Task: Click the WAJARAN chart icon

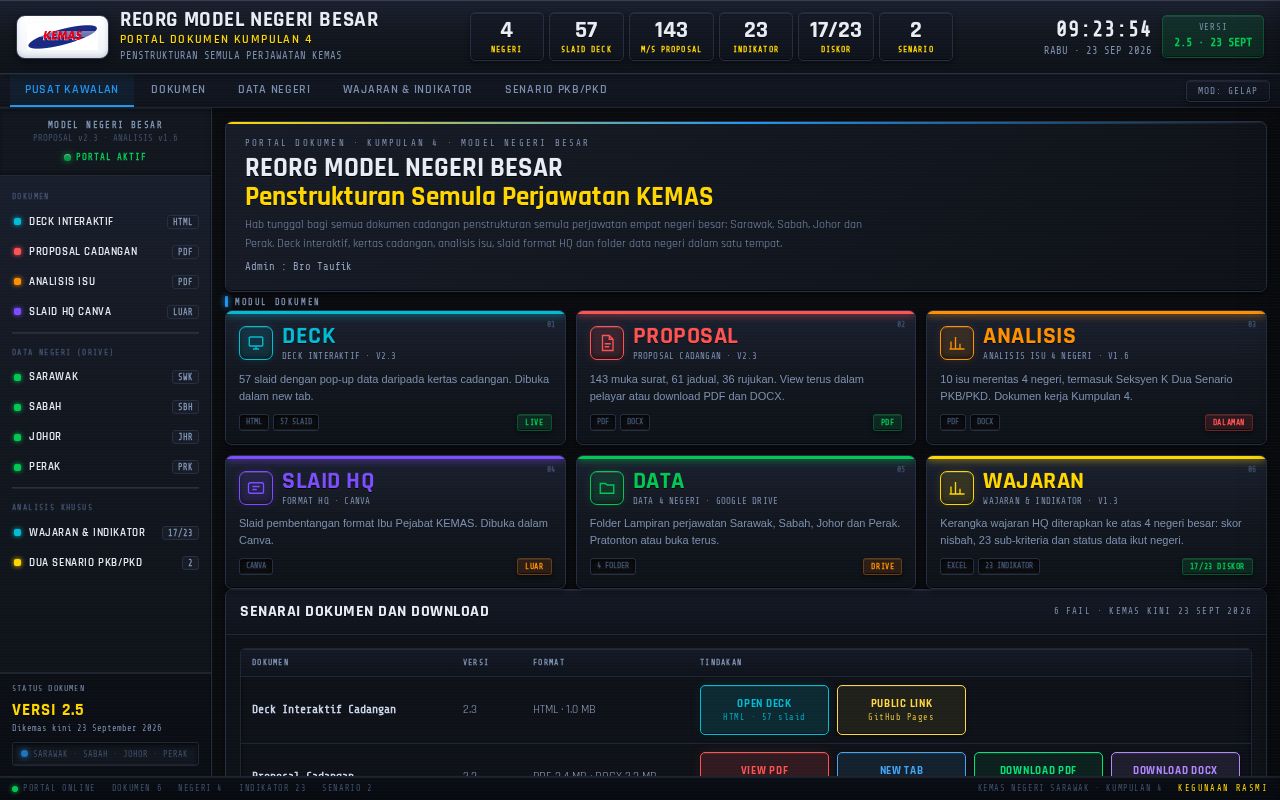Action: coord(957,488)
